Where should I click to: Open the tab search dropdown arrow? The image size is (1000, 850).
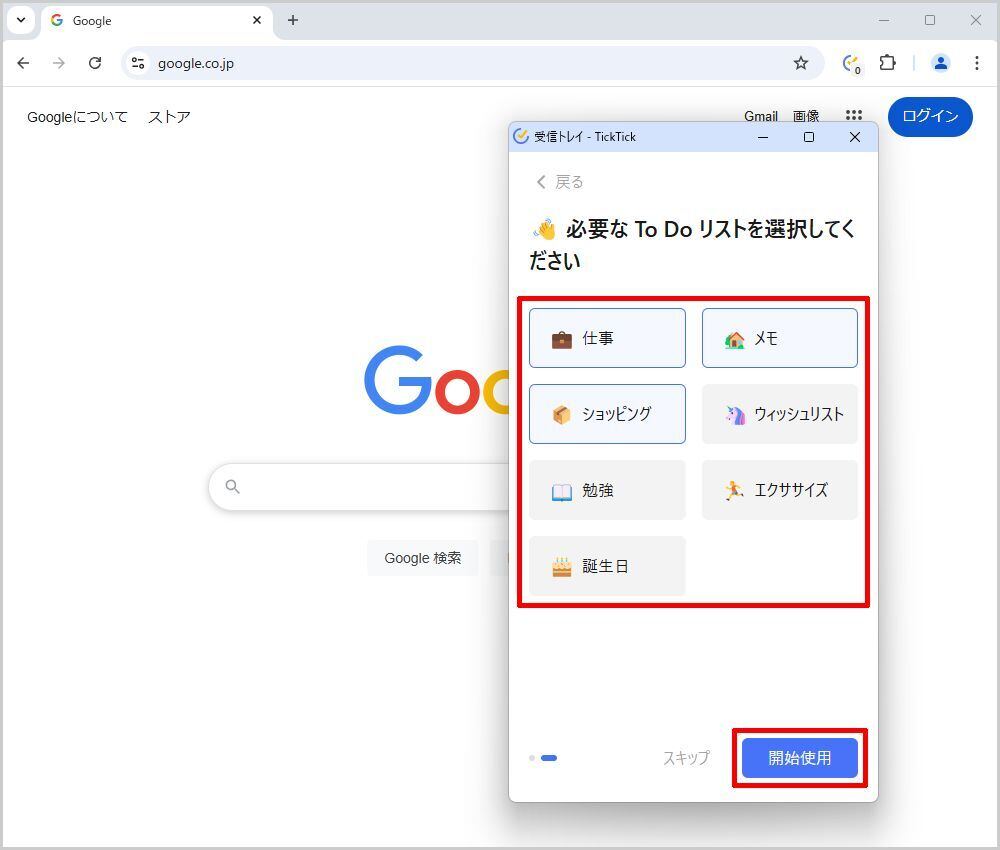21,20
